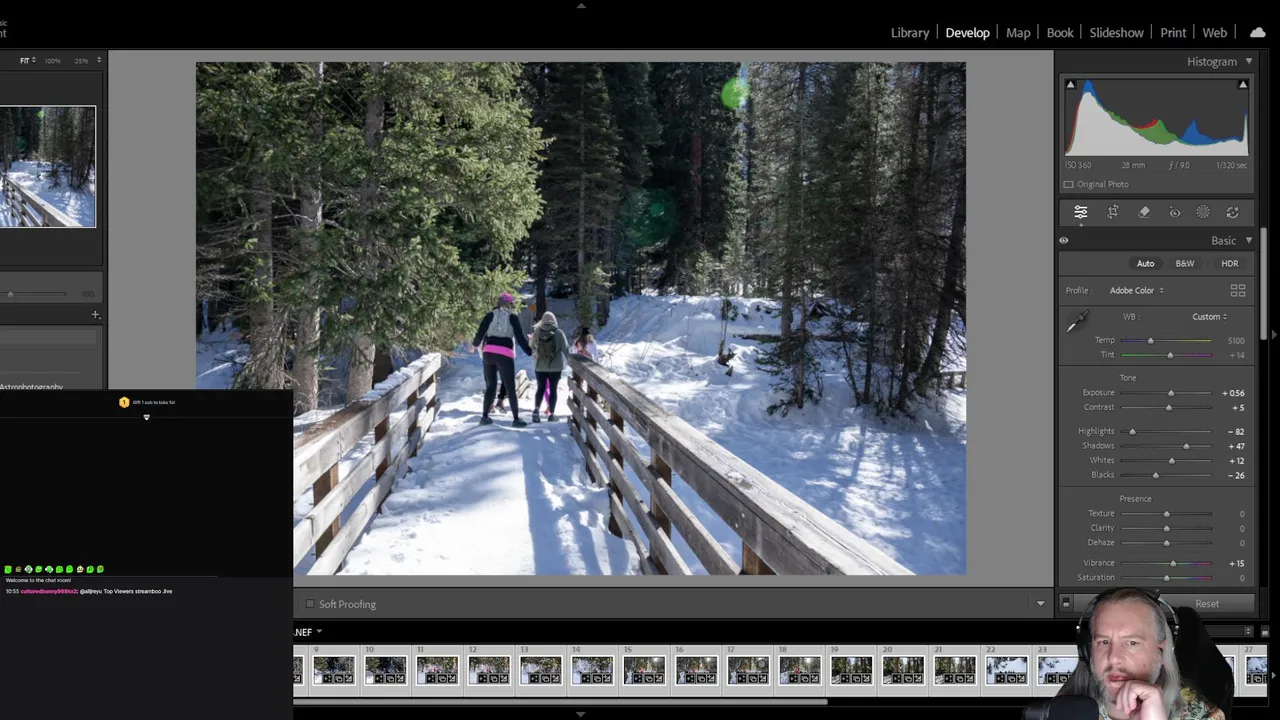Adjust the Contrast slider handle
Screen dimensions: 1280x720
coord(1168,407)
